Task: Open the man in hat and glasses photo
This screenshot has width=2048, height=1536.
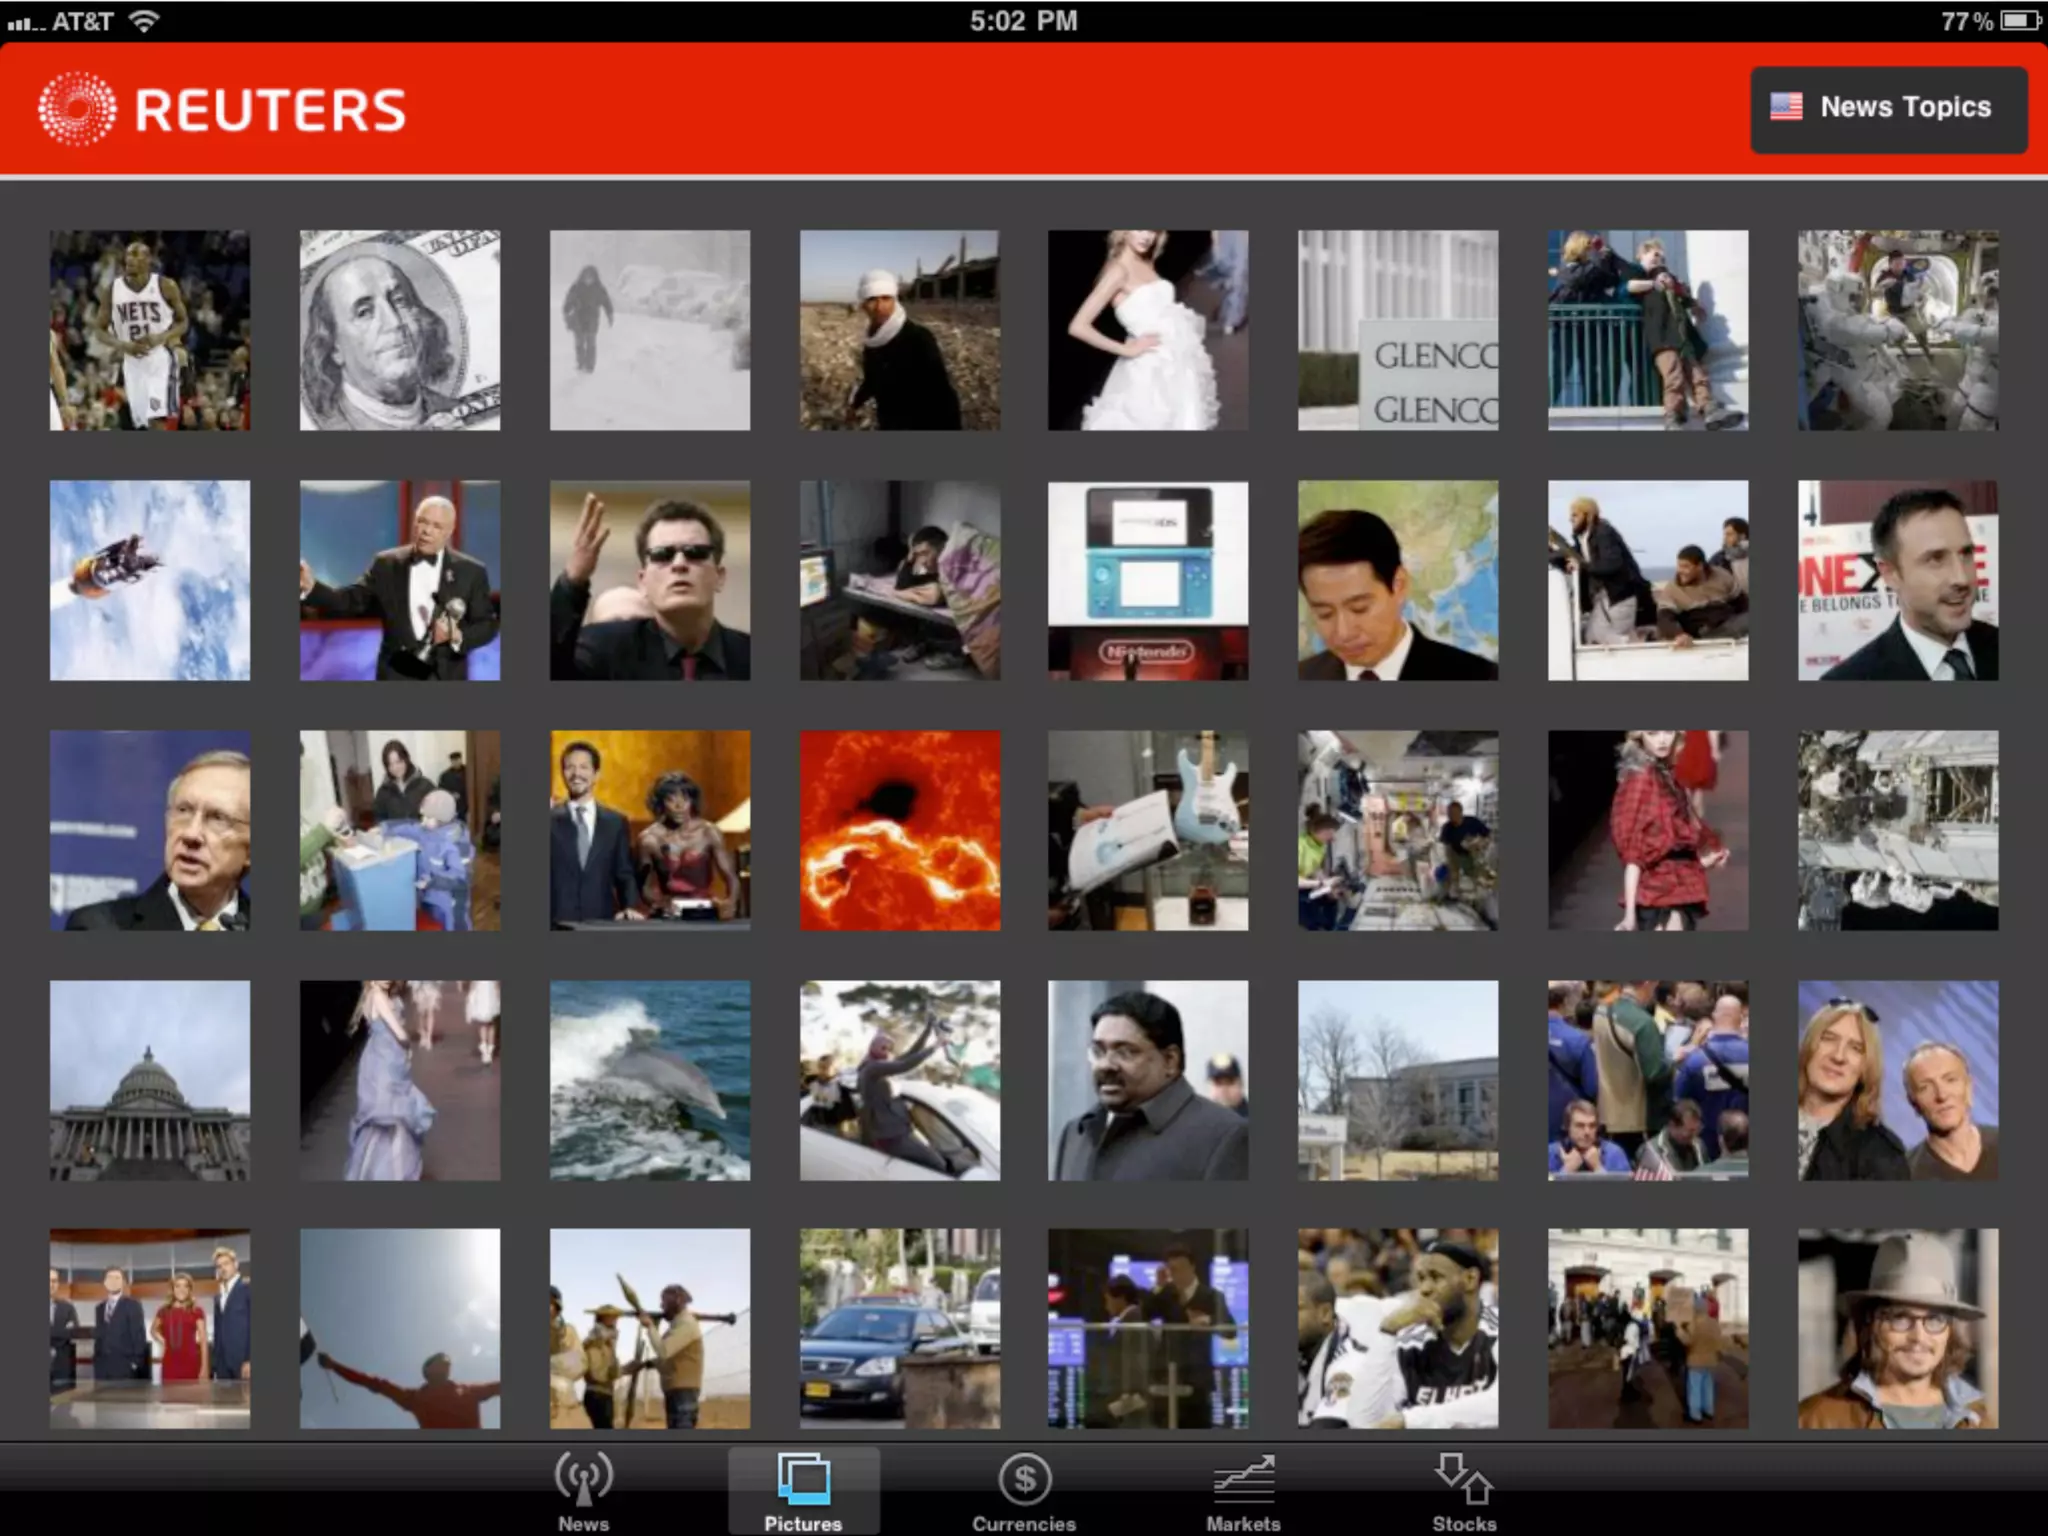Action: point(1897,1329)
